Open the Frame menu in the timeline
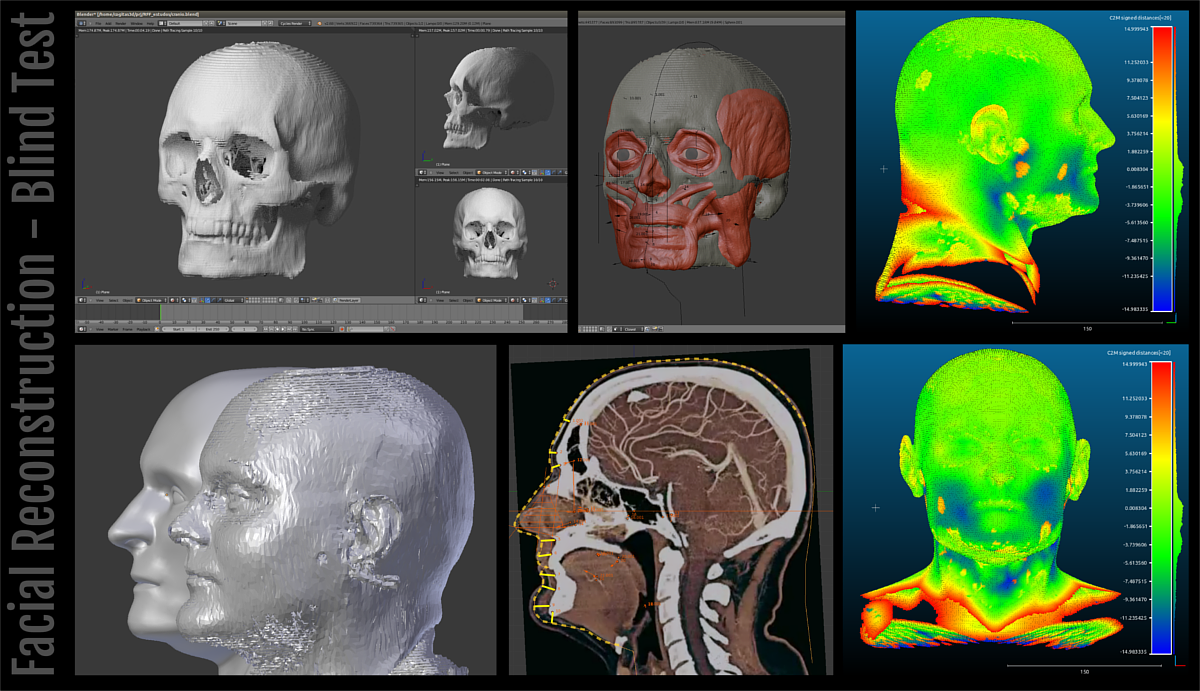The image size is (1200, 691). (x=127, y=329)
